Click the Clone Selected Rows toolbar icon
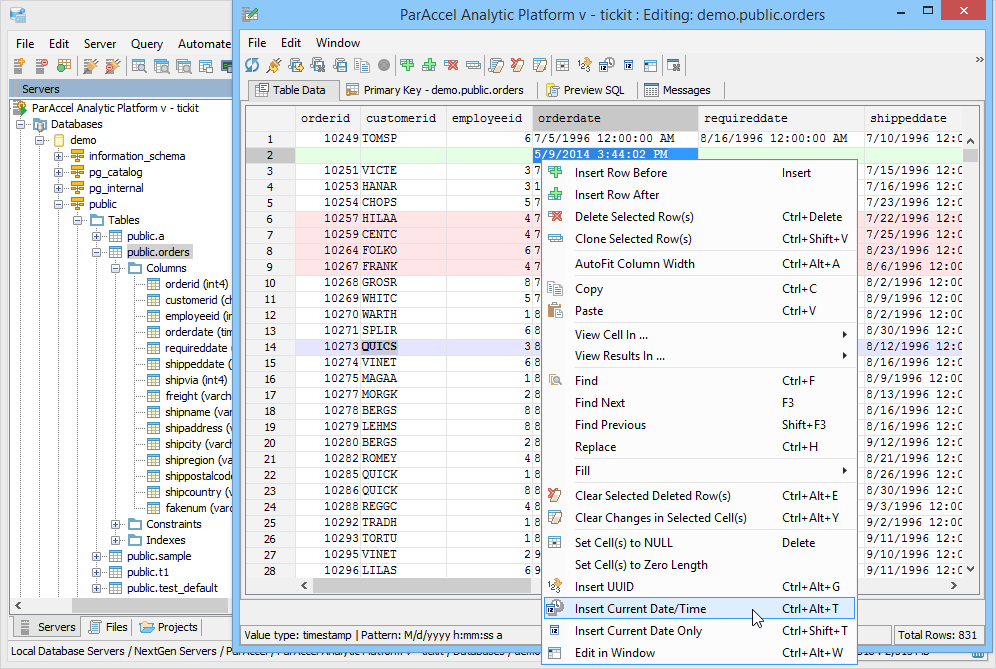Image resolution: width=996 pixels, height=669 pixels. point(473,65)
